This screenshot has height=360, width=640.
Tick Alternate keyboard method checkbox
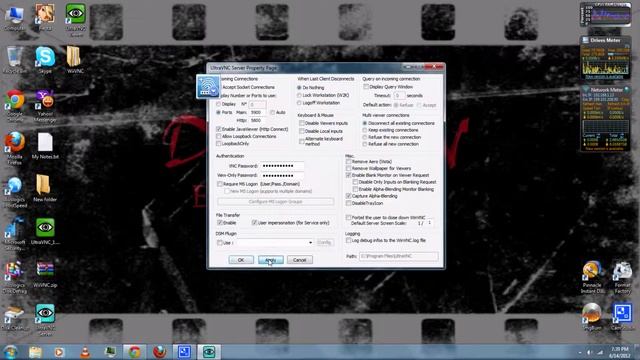click(302, 141)
